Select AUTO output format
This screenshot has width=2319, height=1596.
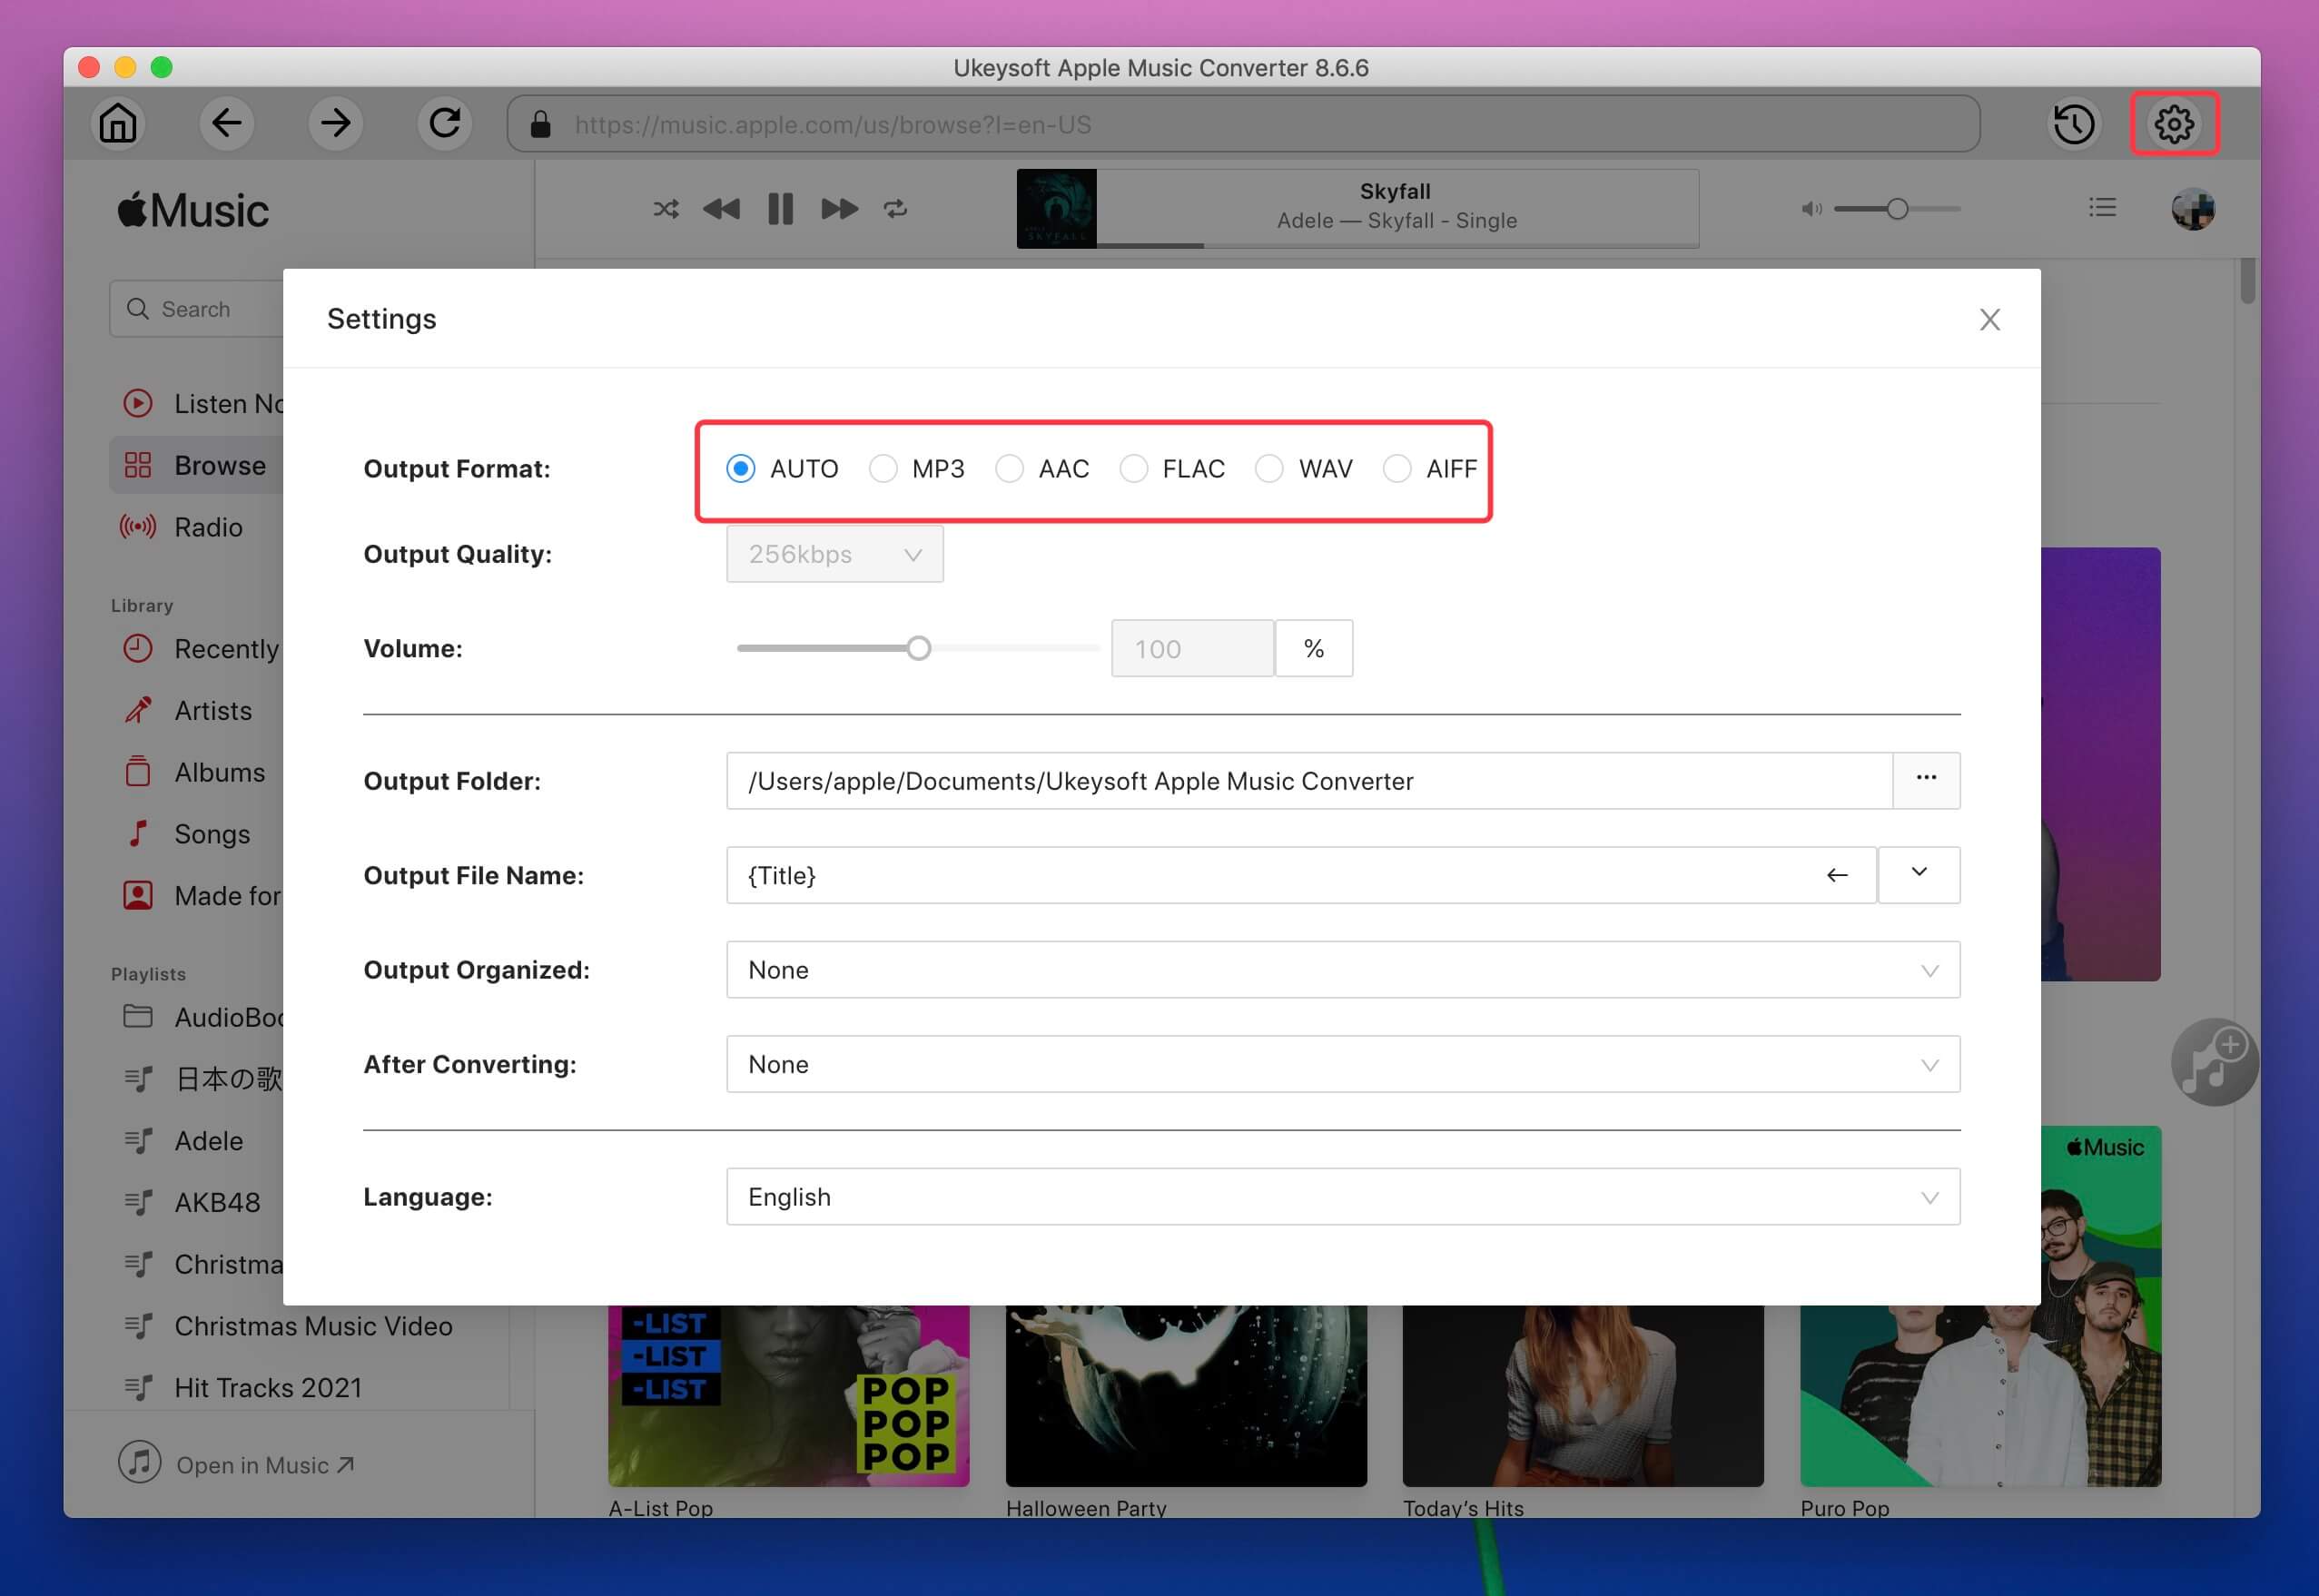(x=742, y=467)
